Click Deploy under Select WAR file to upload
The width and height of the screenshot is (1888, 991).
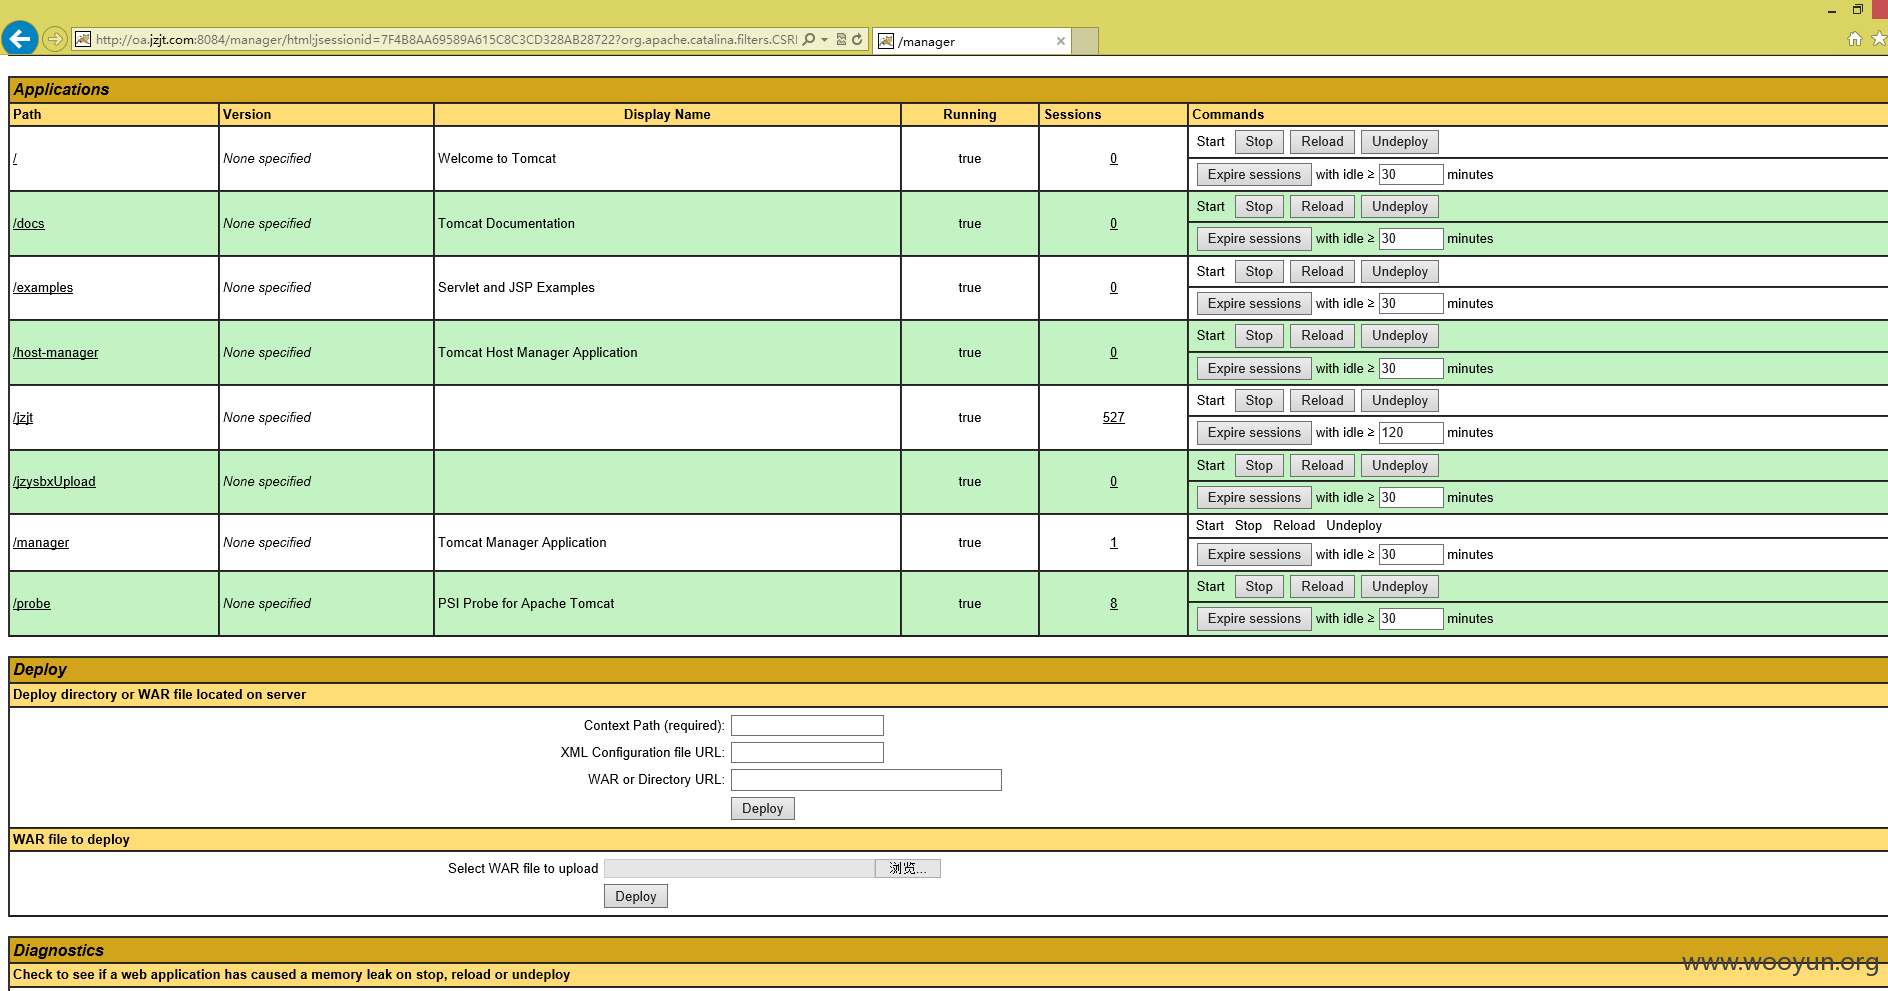pyautogui.click(x=635, y=897)
